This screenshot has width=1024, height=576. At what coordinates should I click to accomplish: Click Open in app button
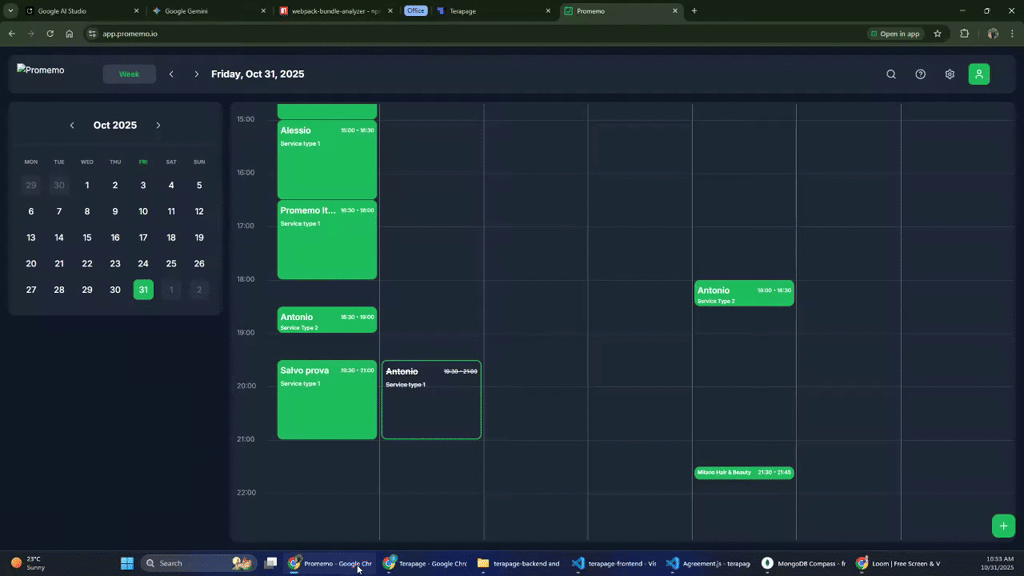click(x=895, y=34)
